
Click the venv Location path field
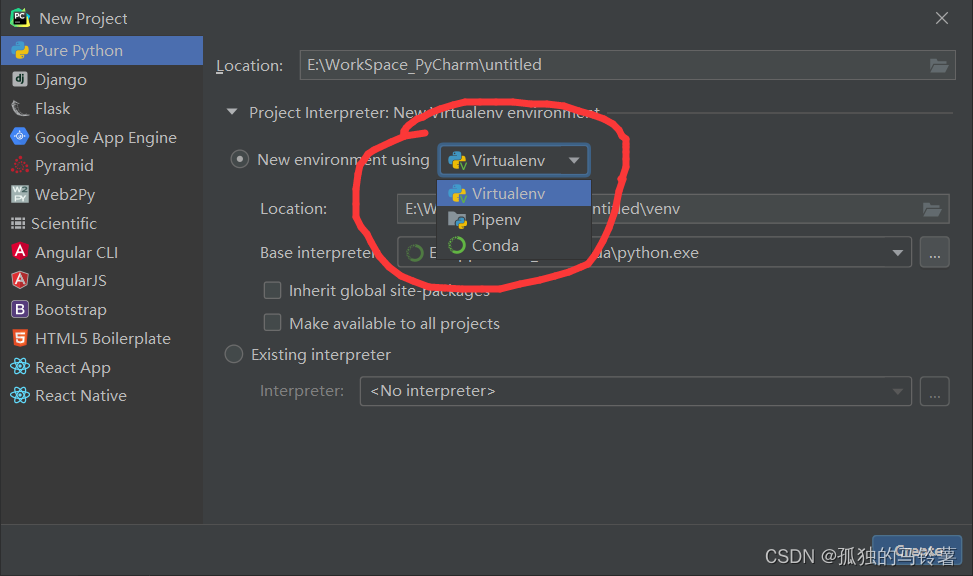[673, 209]
